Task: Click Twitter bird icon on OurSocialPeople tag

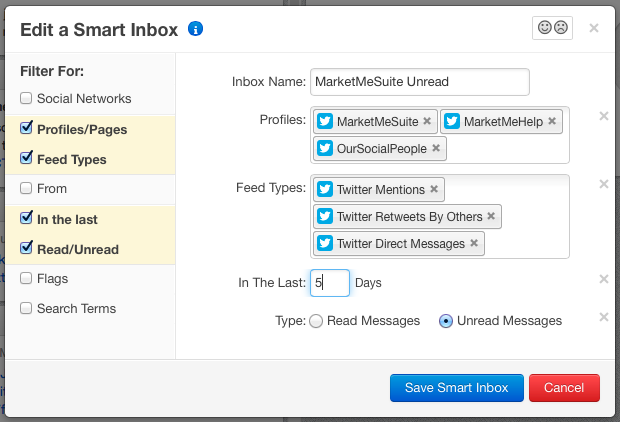Action: [325, 148]
